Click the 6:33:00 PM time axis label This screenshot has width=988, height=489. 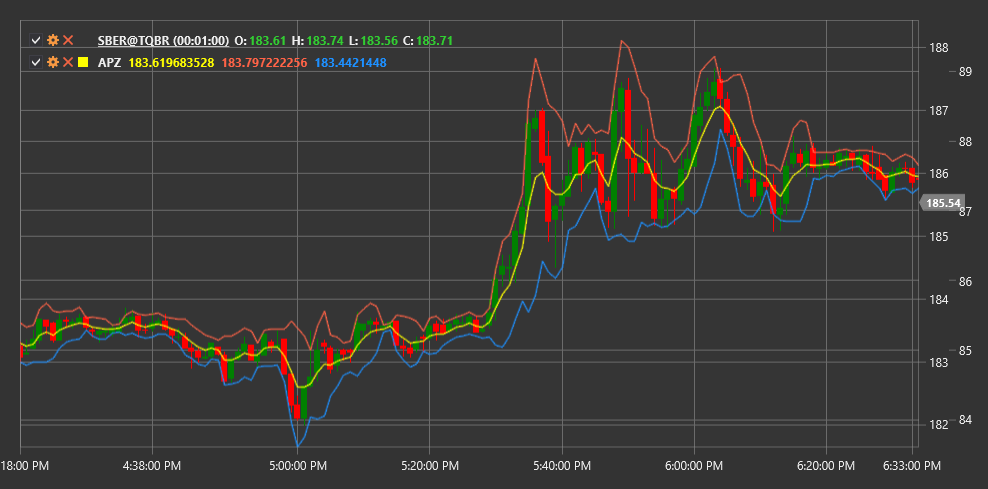912,466
